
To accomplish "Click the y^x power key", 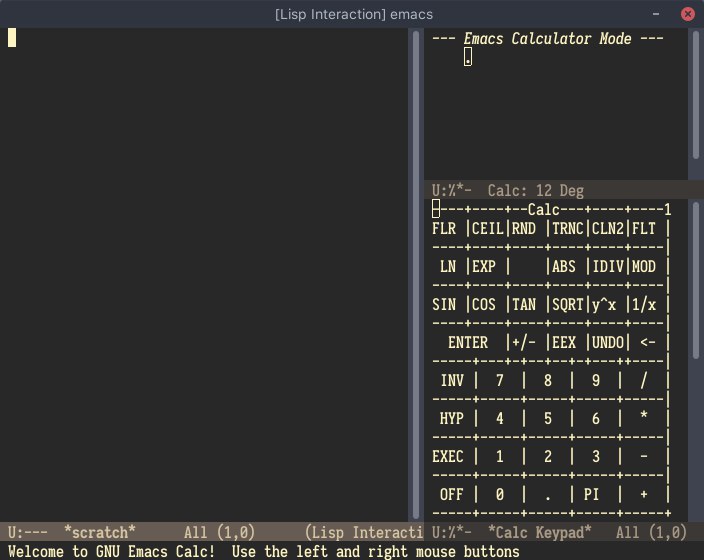I will coord(603,304).
